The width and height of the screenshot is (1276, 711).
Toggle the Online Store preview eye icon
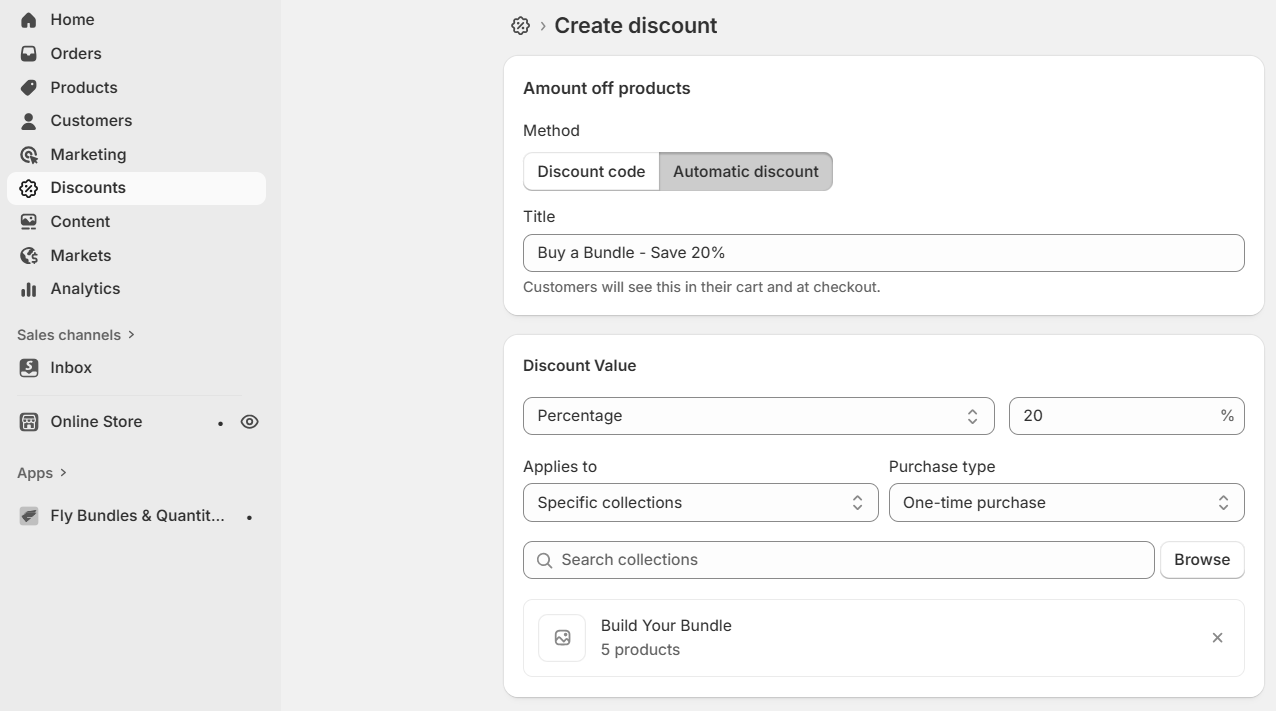point(249,421)
